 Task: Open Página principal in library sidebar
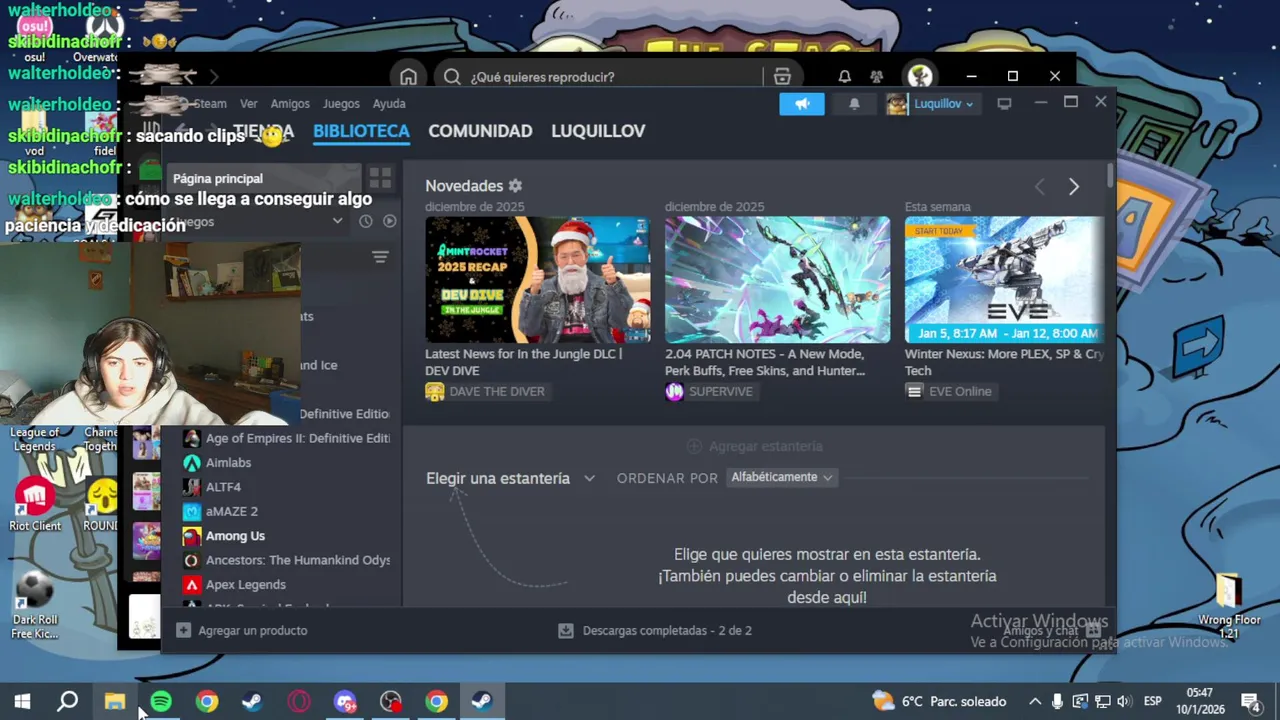click(263, 178)
